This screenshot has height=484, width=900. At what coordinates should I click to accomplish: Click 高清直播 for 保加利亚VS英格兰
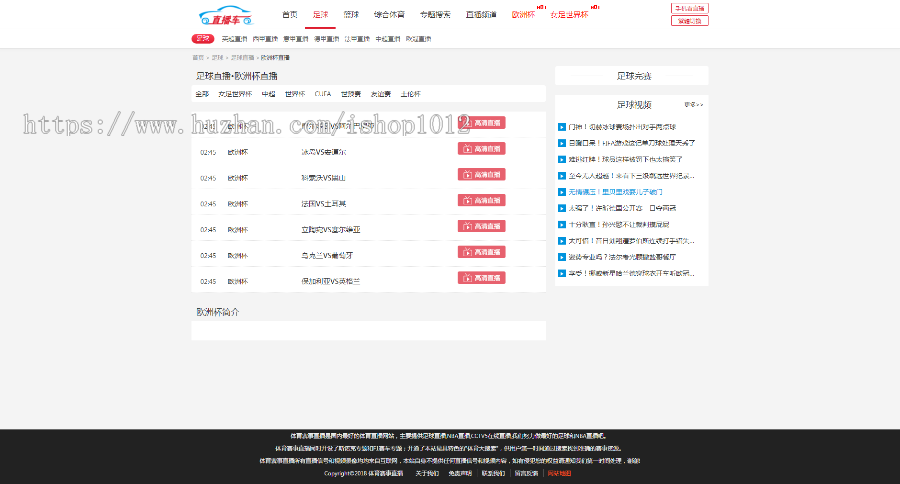(x=482, y=278)
